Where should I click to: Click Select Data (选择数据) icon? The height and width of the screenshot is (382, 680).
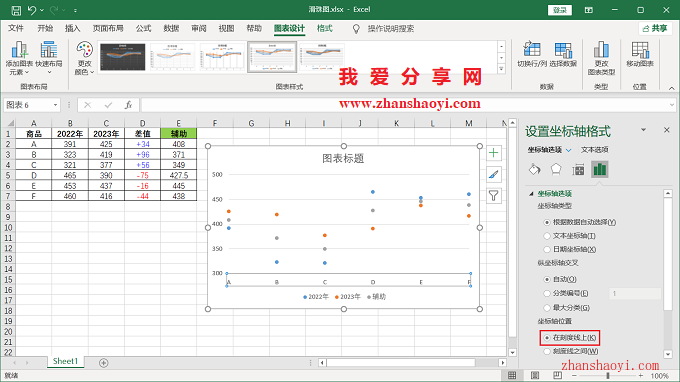tap(563, 55)
